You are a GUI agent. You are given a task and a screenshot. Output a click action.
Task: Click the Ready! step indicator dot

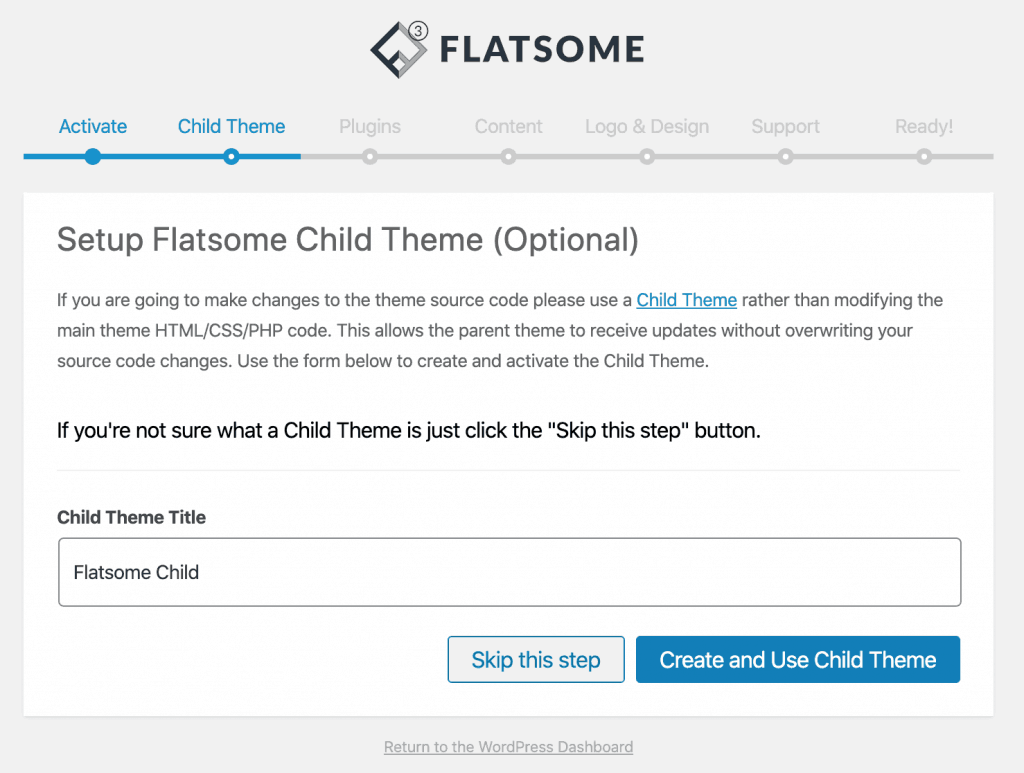(x=923, y=156)
